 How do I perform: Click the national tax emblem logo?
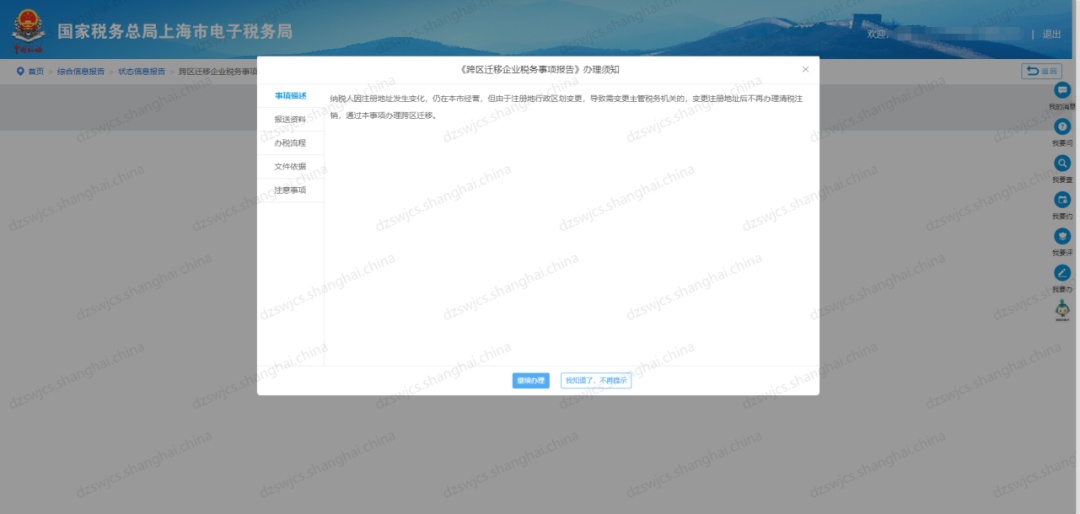(x=28, y=30)
